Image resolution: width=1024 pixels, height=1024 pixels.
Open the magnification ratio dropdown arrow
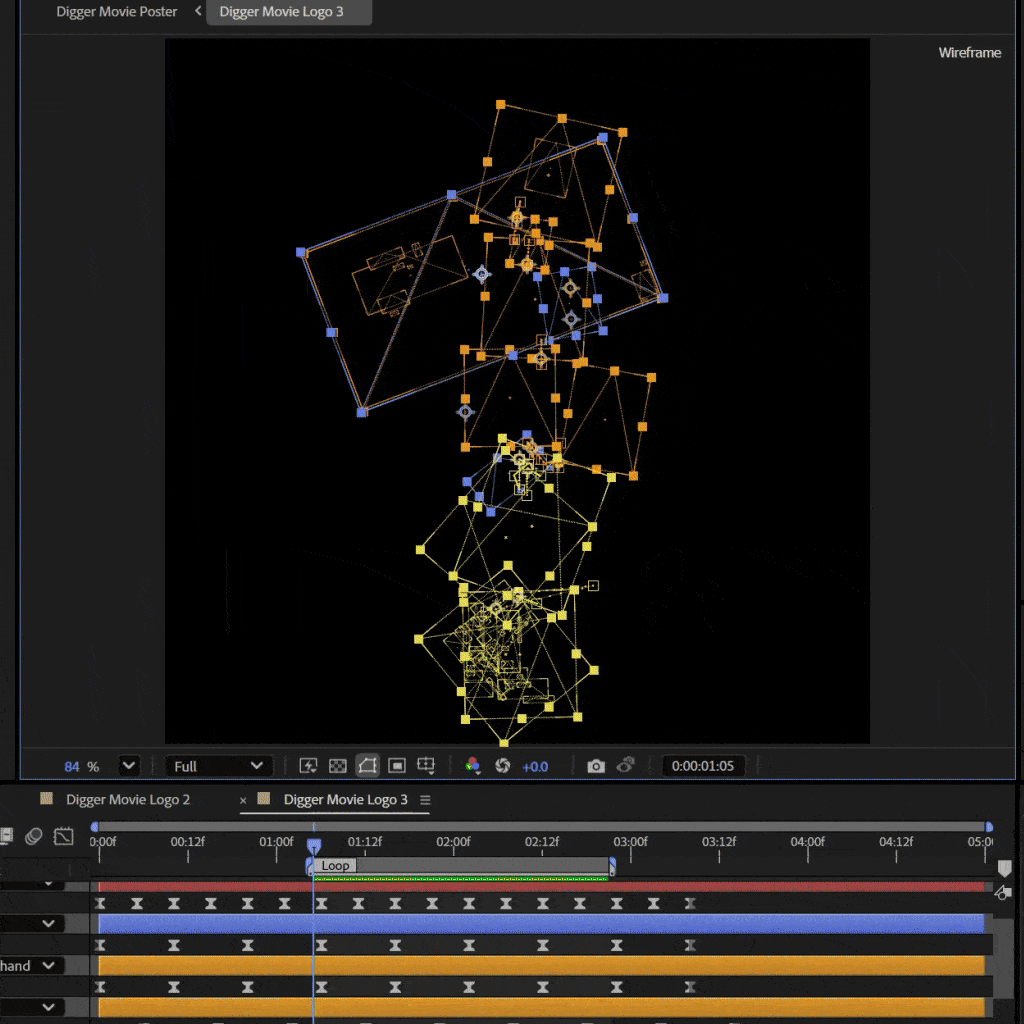coord(129,765)
